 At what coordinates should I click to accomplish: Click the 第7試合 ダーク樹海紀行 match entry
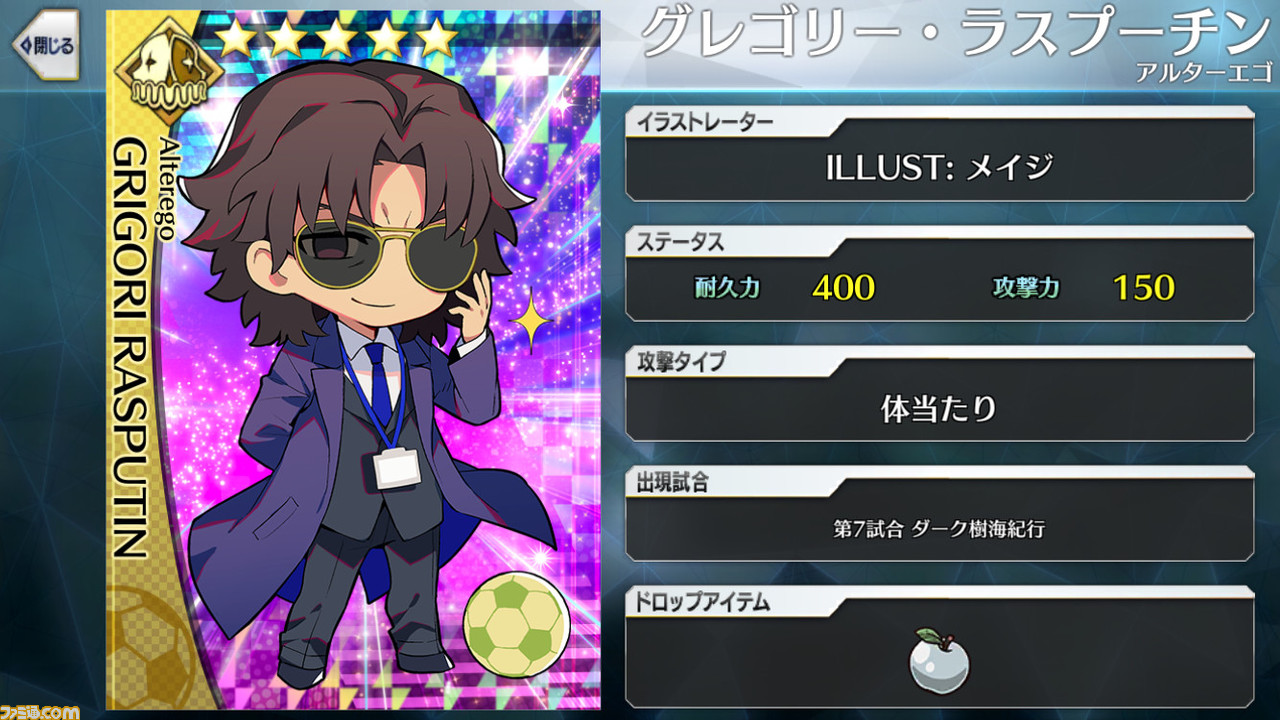(939, 529)
